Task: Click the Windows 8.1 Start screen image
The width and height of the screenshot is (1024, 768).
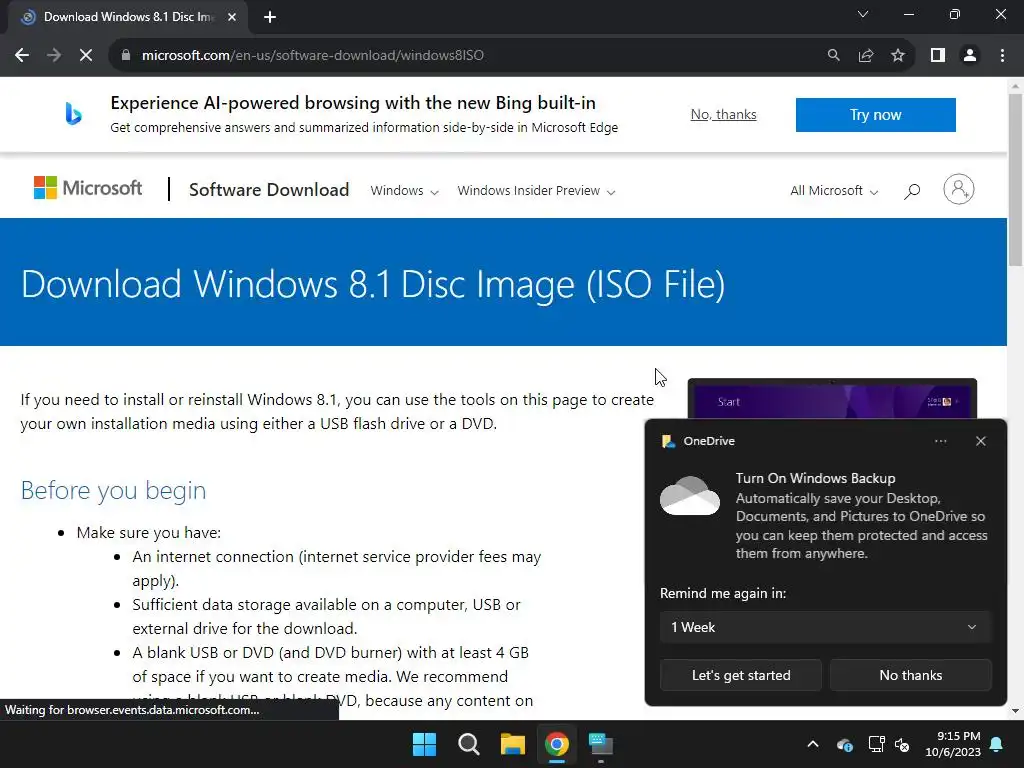Action: pos(832,399)
